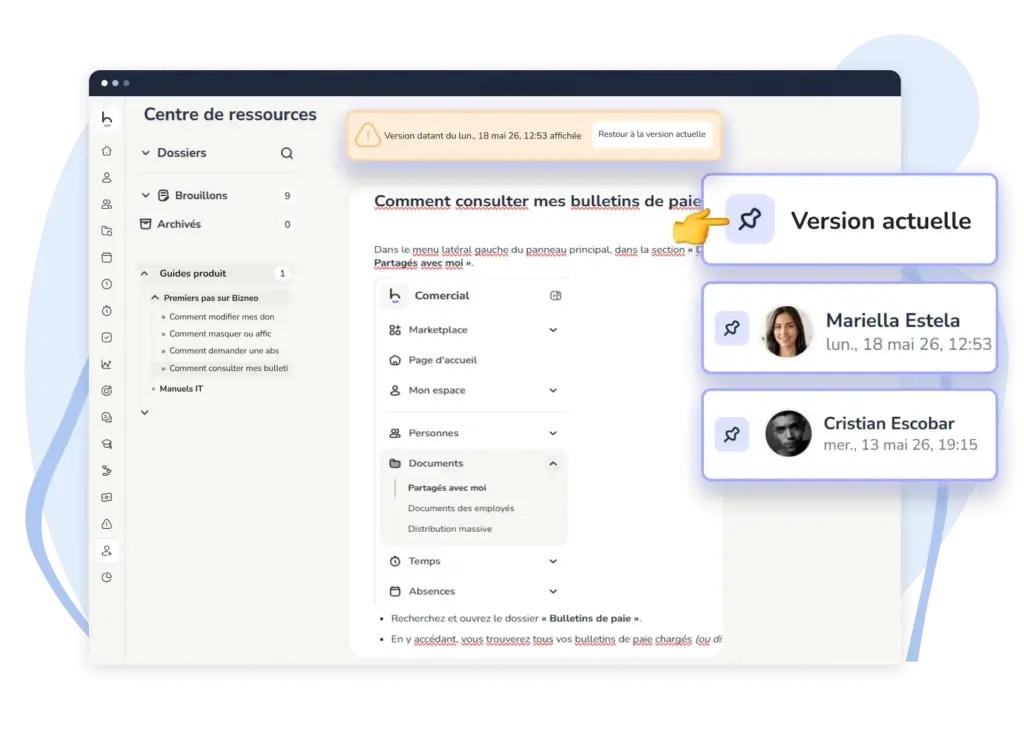Screen dimensions: 1024x732
Task: Expand the Absences menu chevron
Action: [x=553, y=591]
